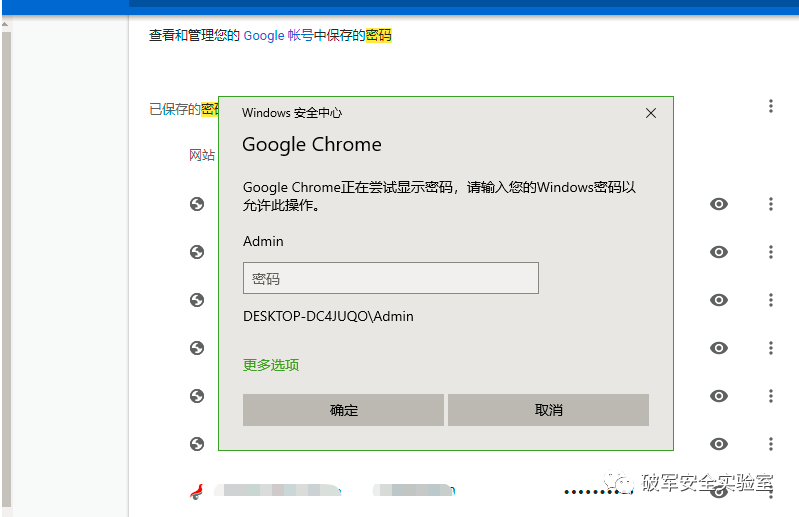This screenshot has width=799, height=517.
Task: Click the Google Chrome heading in dialog
Action: 312,145
